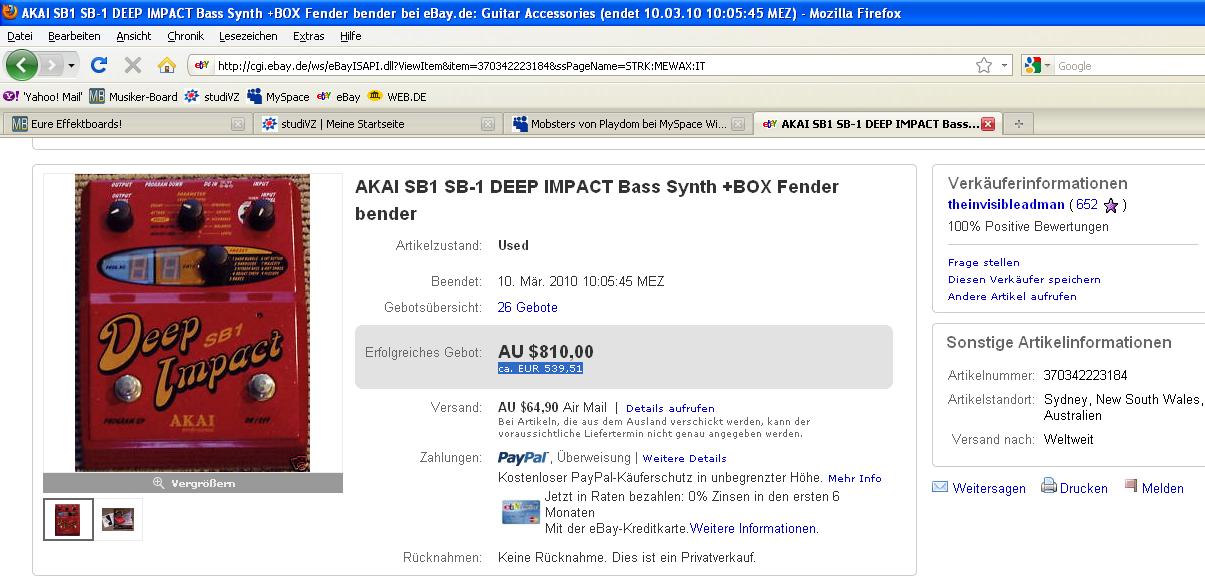The image size is (1205, 579).
Task: Bookmark this page with the star icon
Action: (x=984, y=66)
